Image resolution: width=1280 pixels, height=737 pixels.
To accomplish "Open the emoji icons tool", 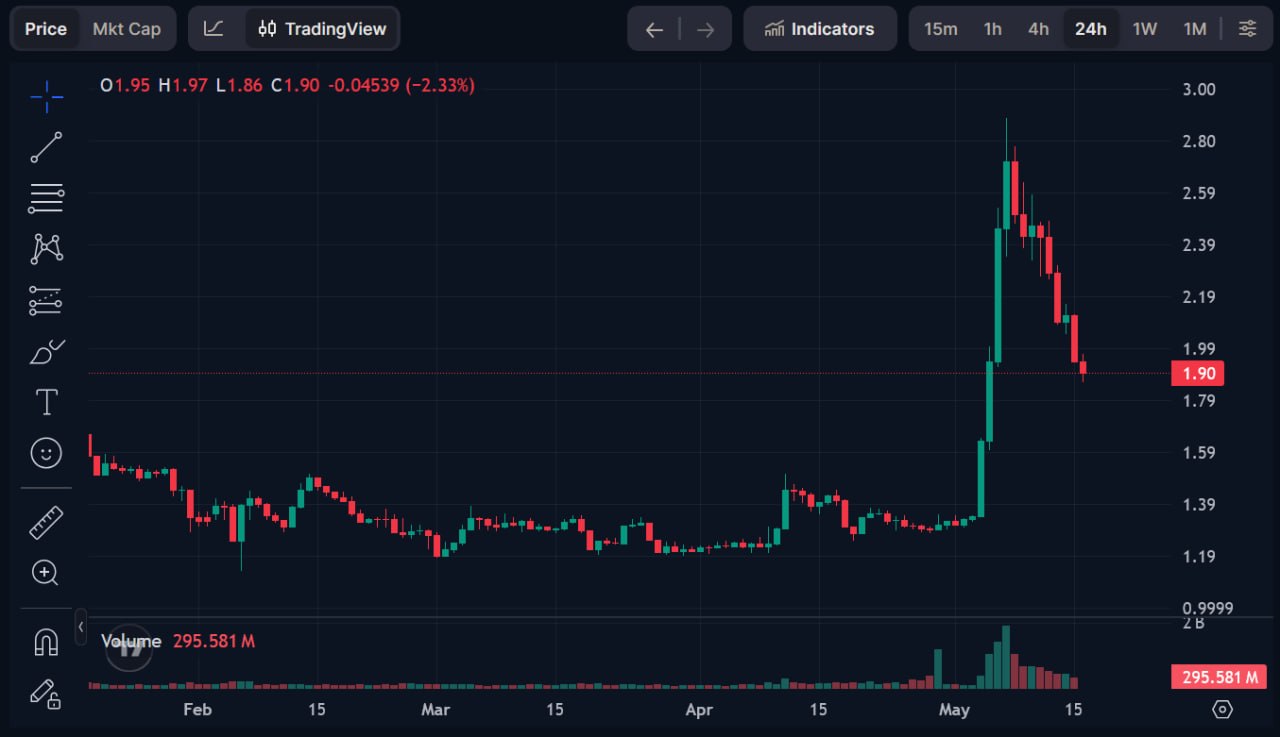I will click(x=46, y=453).
